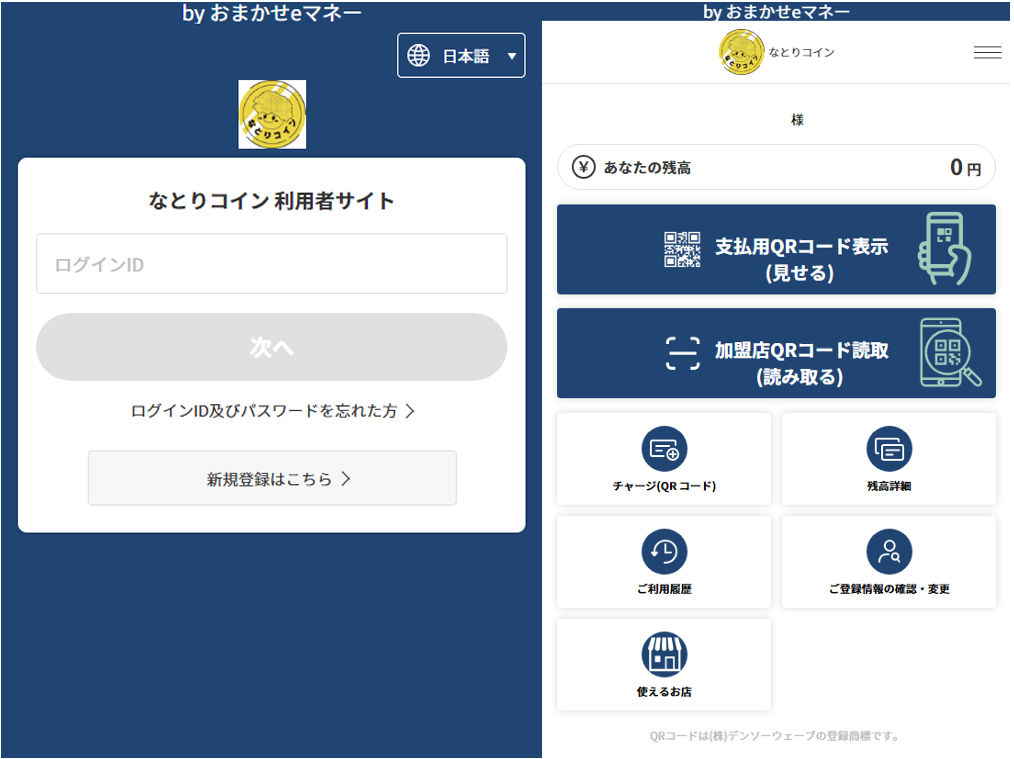This screenshot has height=759, width=1014.
Task: Open ご登録情報の確認・変更 icon
Action: click(x=889, y=551)
